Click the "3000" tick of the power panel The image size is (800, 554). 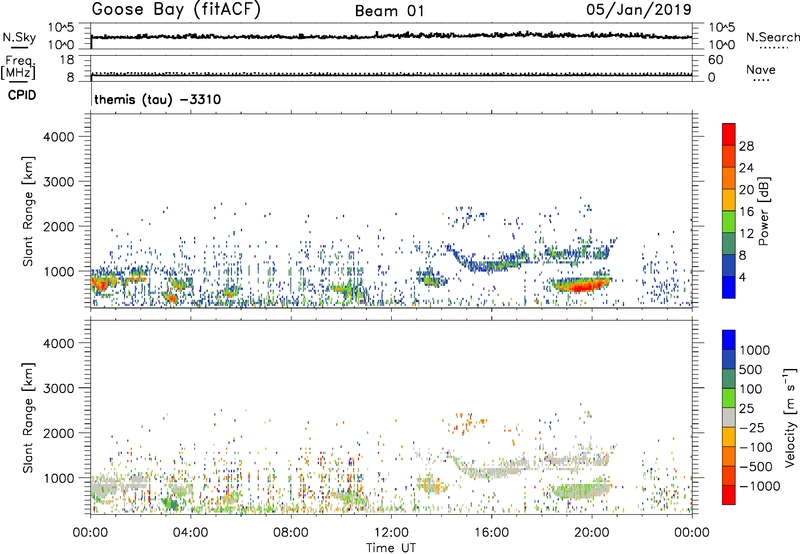59,182
